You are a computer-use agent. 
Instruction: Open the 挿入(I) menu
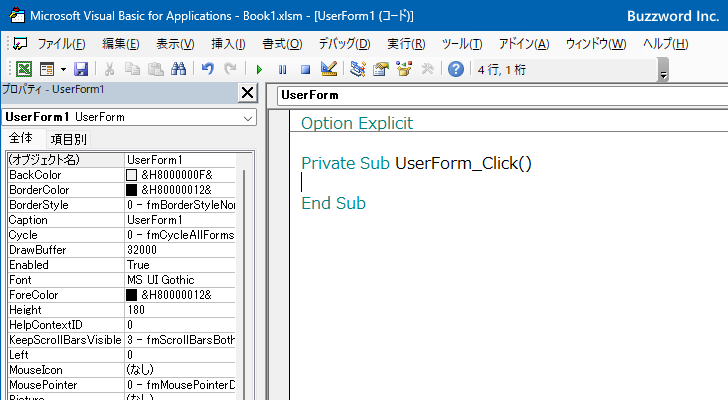pos(228,44)
